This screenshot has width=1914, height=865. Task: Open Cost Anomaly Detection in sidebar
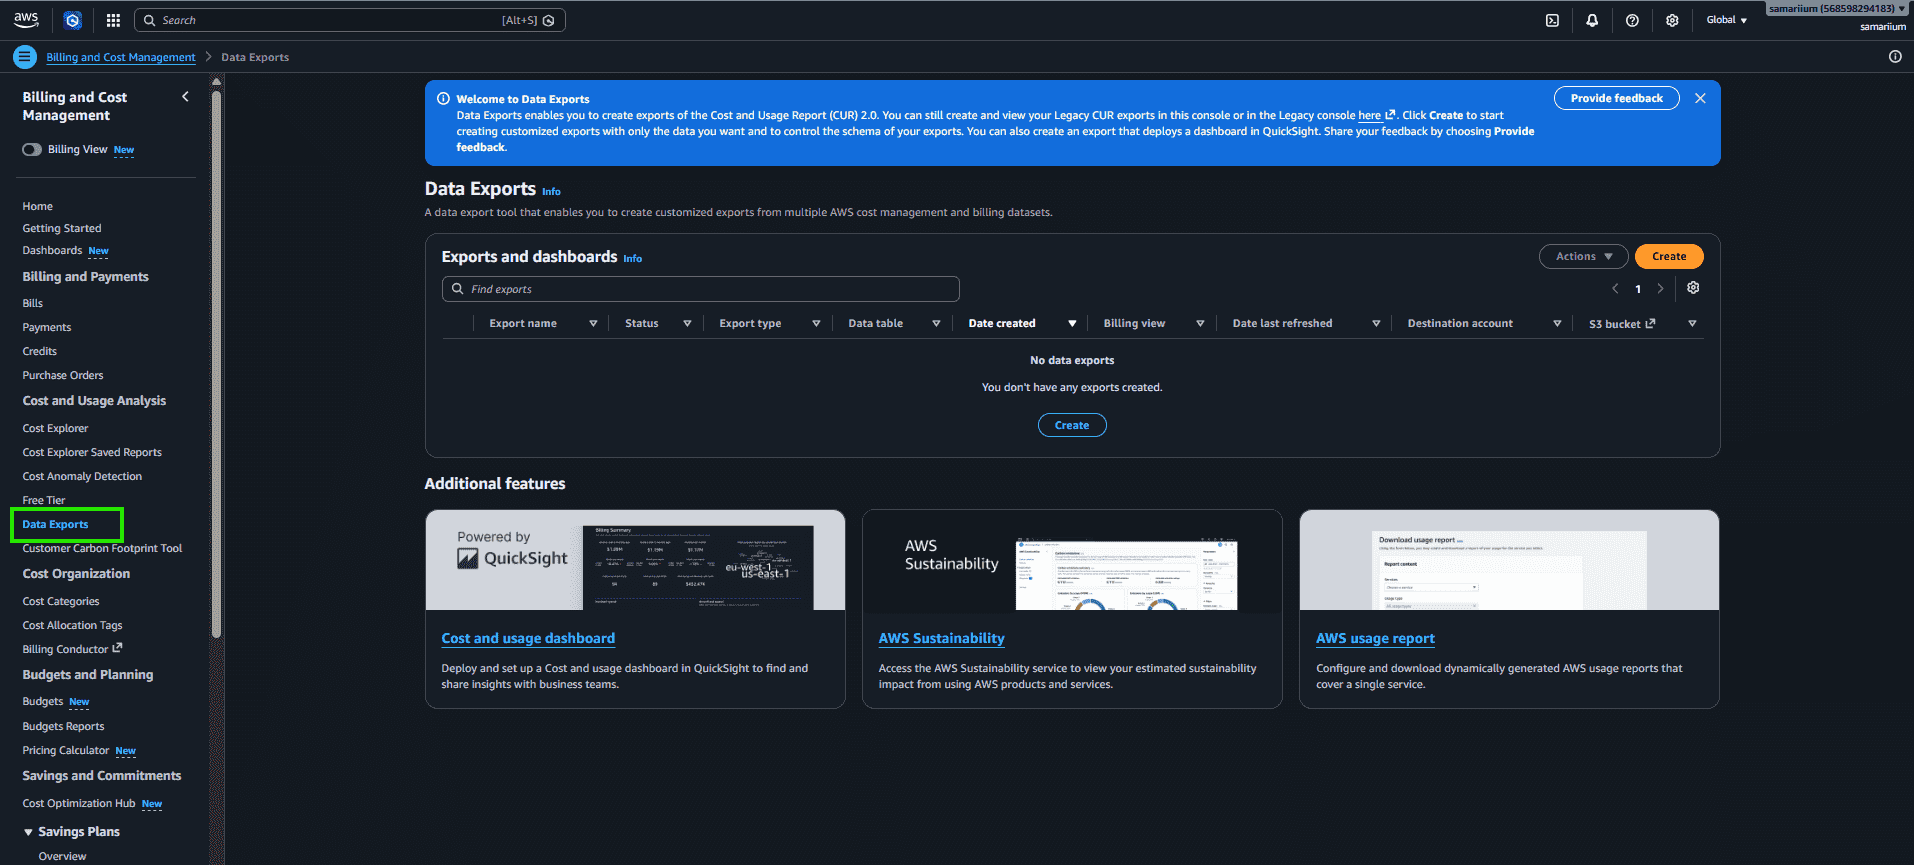pyautogui.click(x=82, y=476)
